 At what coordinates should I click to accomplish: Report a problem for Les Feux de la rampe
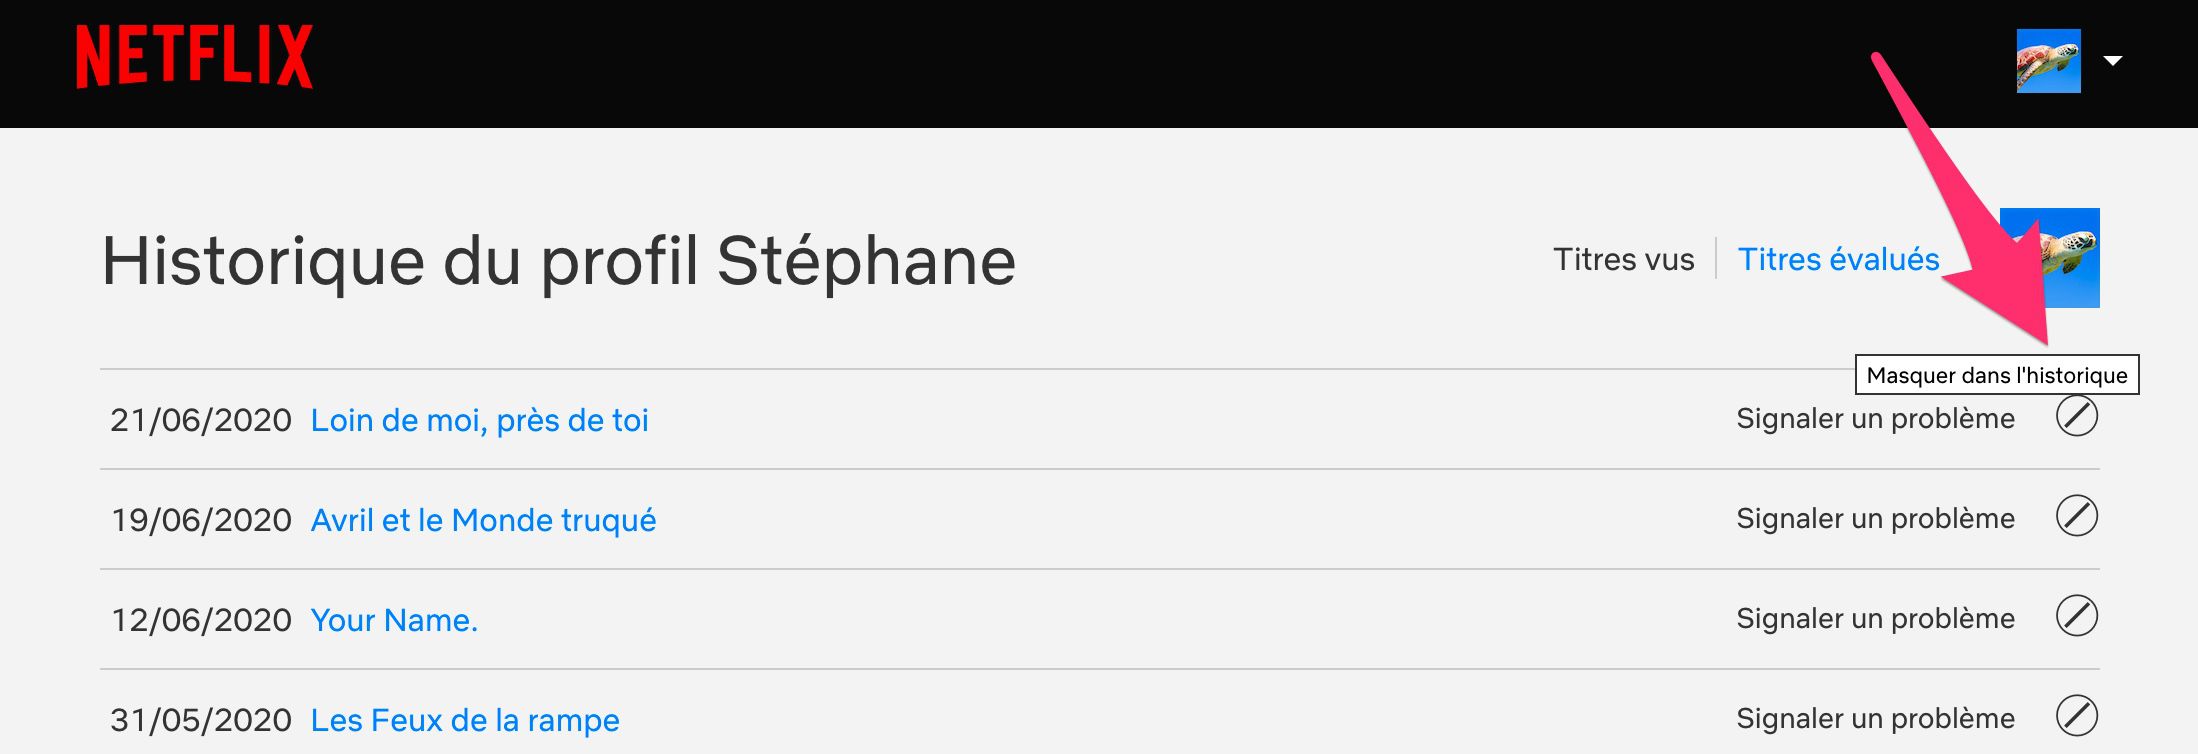tap(1875, 718)
